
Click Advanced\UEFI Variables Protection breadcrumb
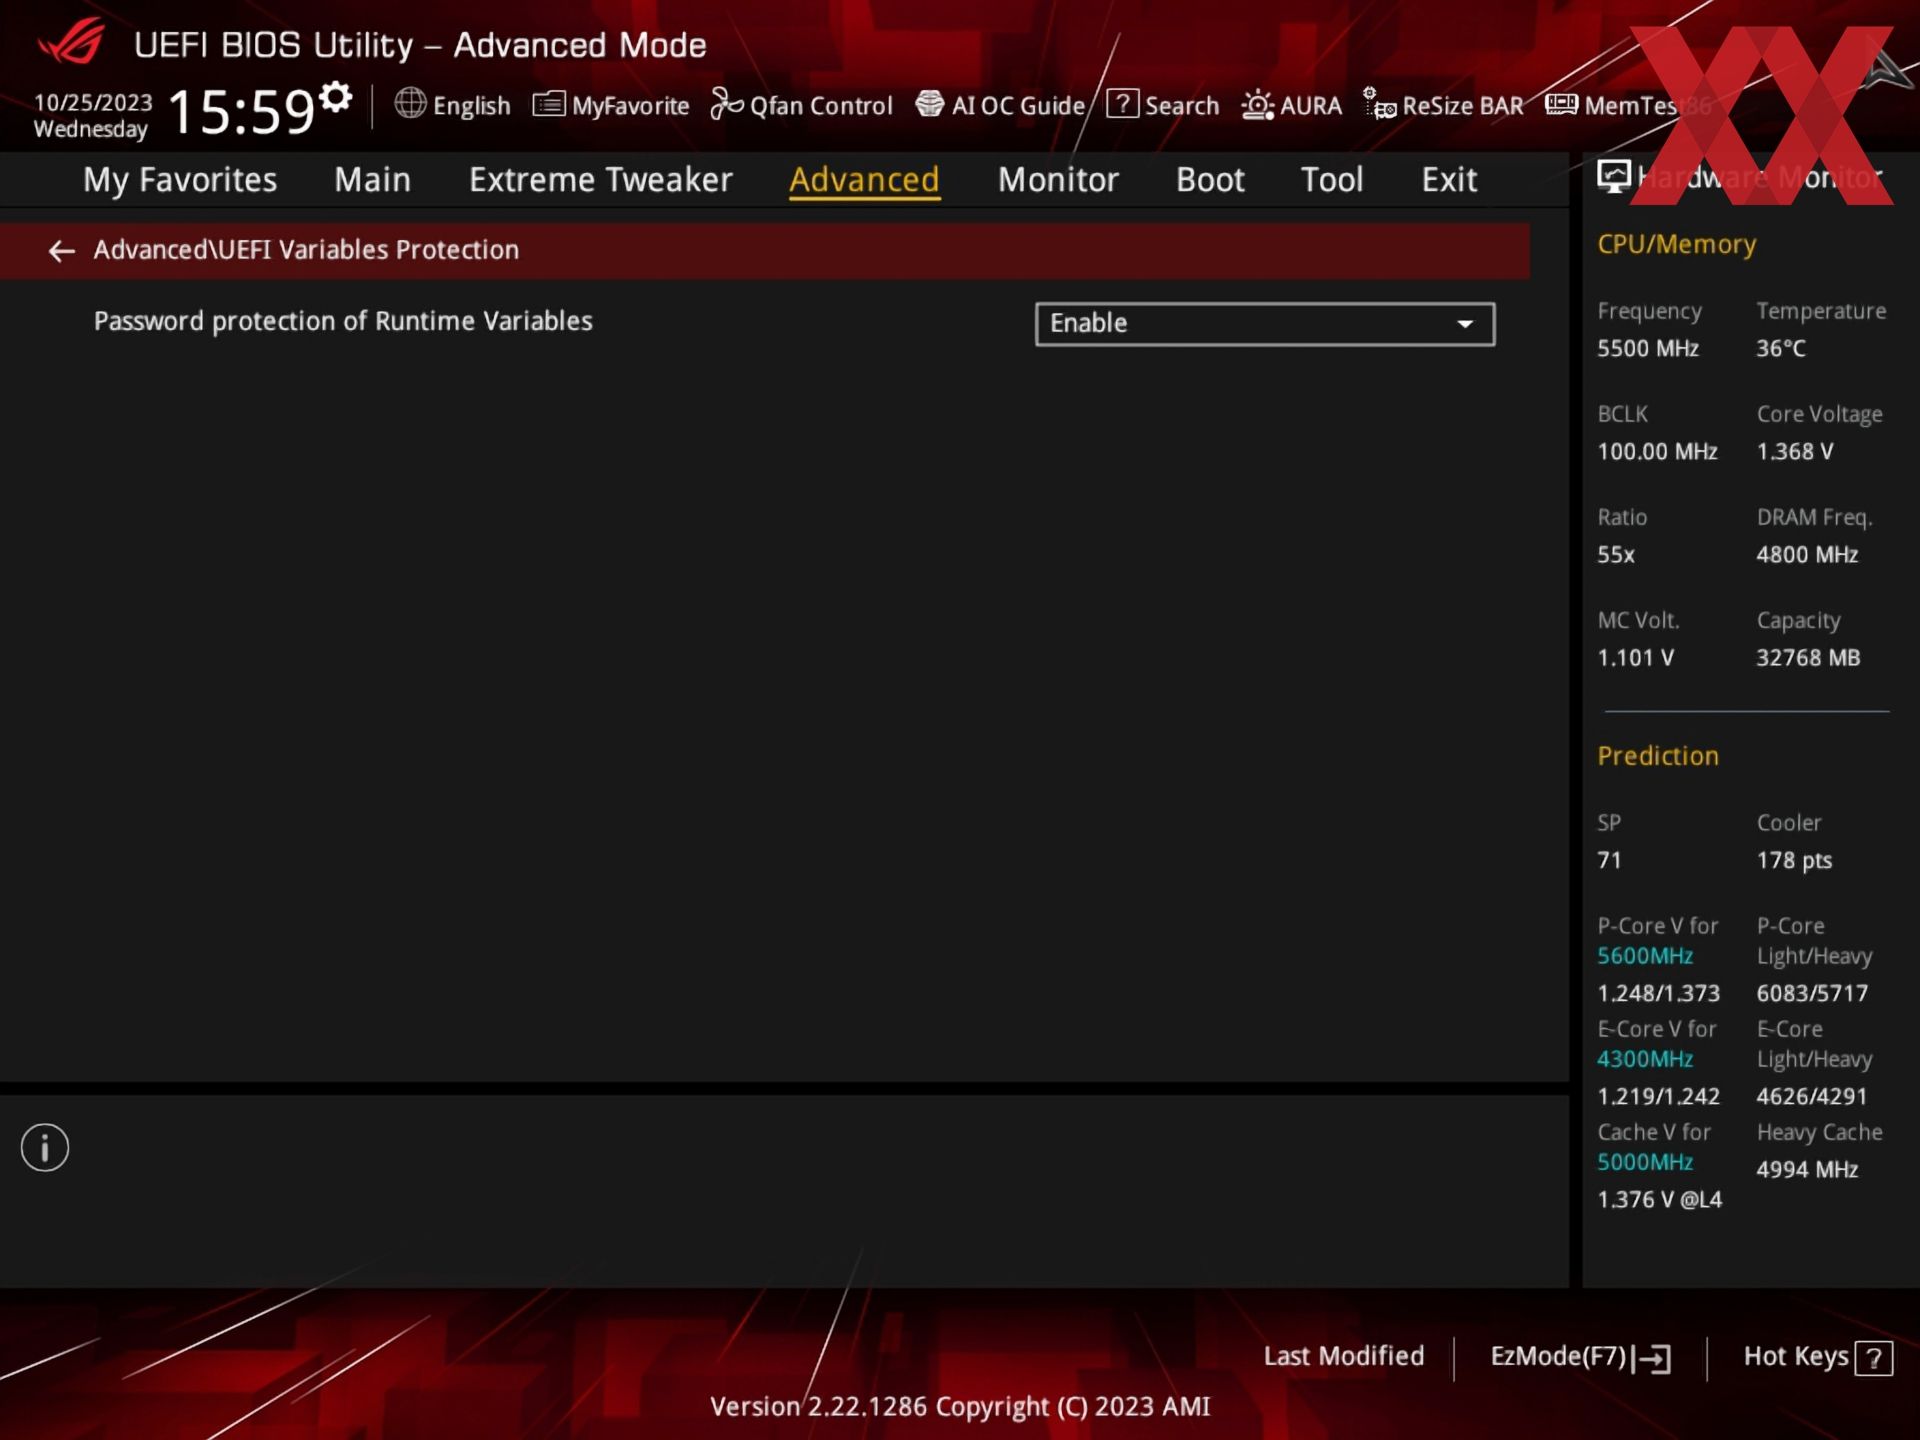coord(306,249)
